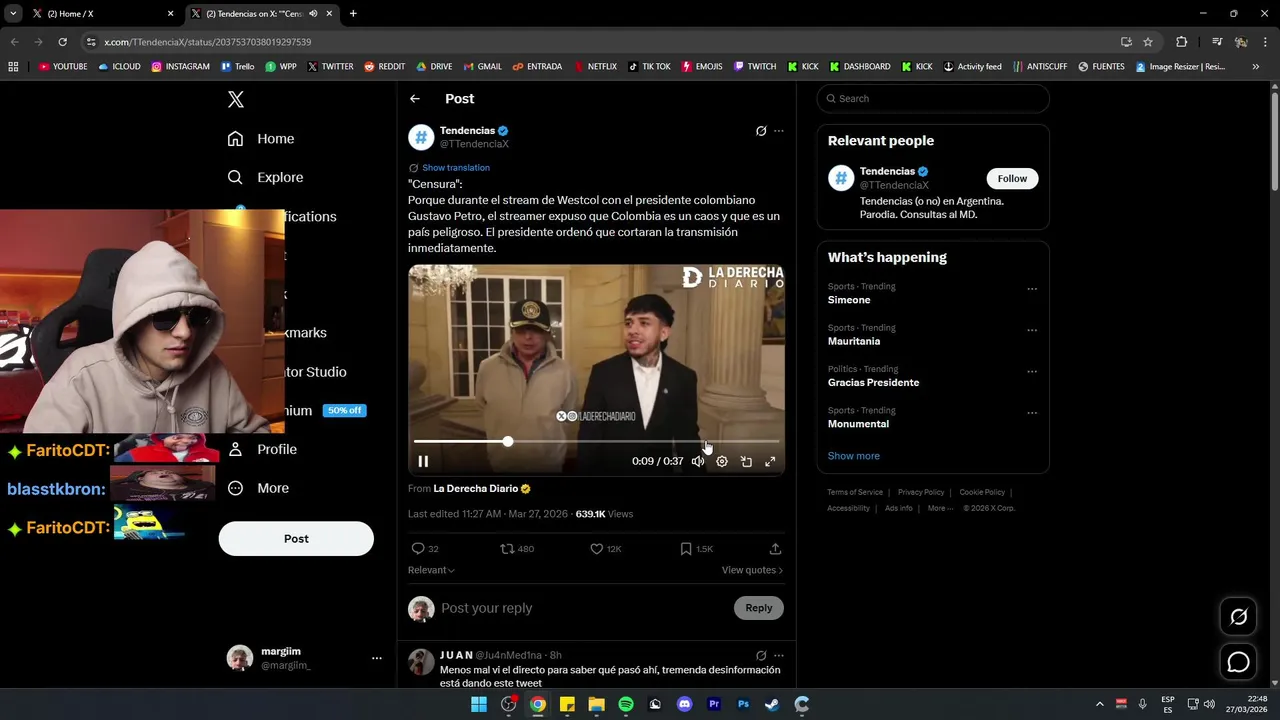The width and height of the screenshot is (1280, 720).
Task: Open Terms of Service footer link
Action: (x=855, y=492)
